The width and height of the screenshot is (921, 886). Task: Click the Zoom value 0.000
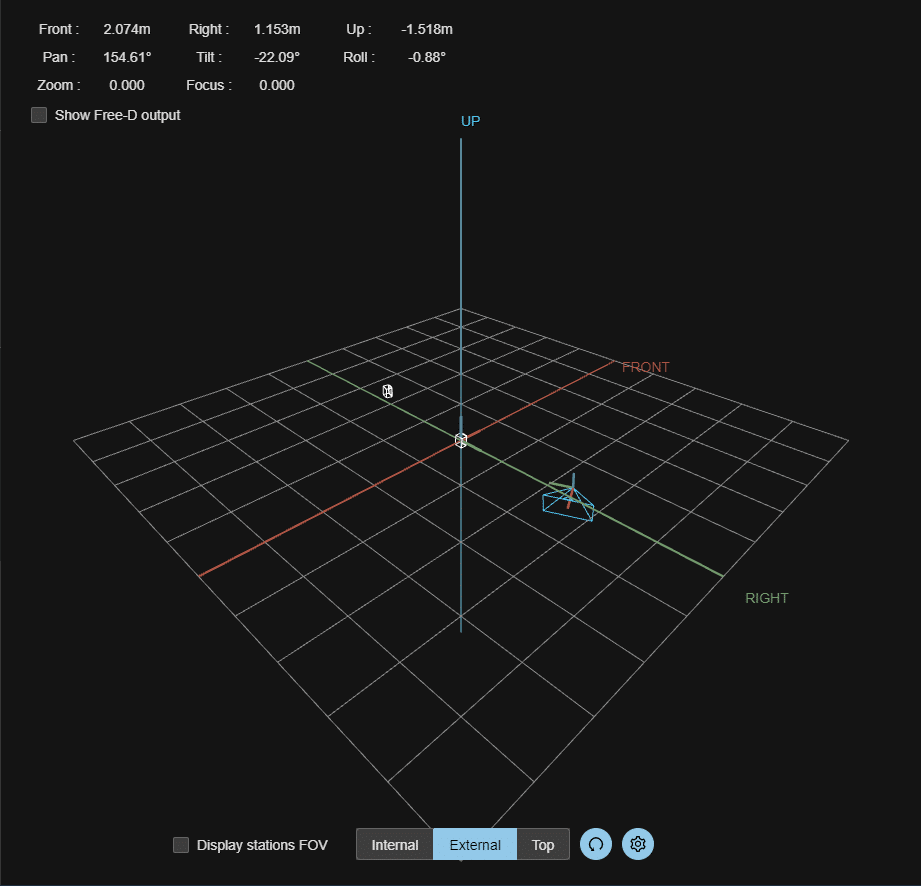coord(127,85)
